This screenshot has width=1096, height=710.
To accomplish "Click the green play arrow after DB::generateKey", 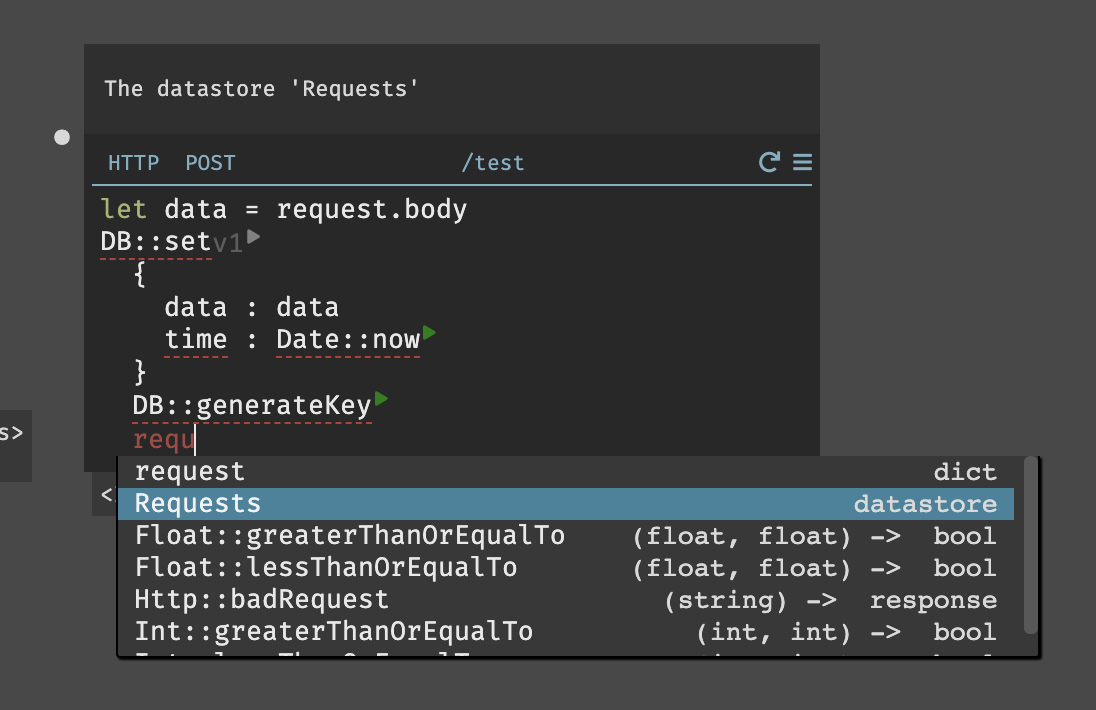I will pos(381,399).
